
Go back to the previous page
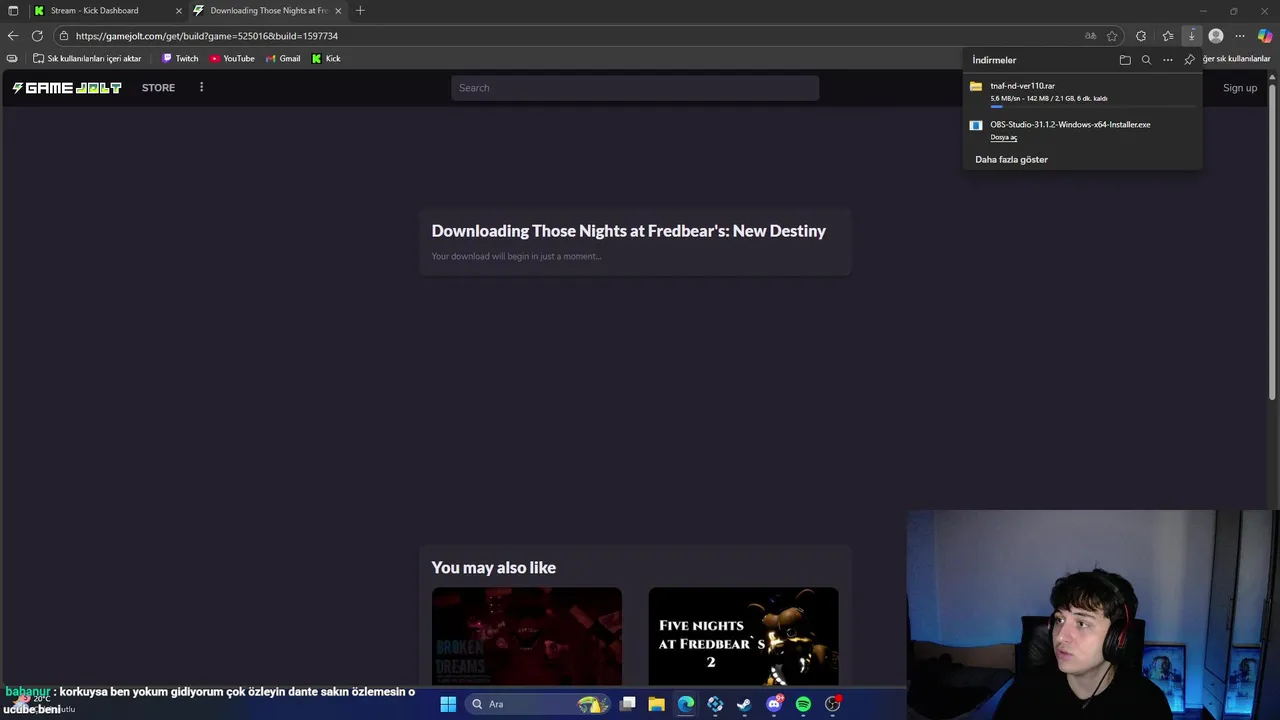coord(13,36)
